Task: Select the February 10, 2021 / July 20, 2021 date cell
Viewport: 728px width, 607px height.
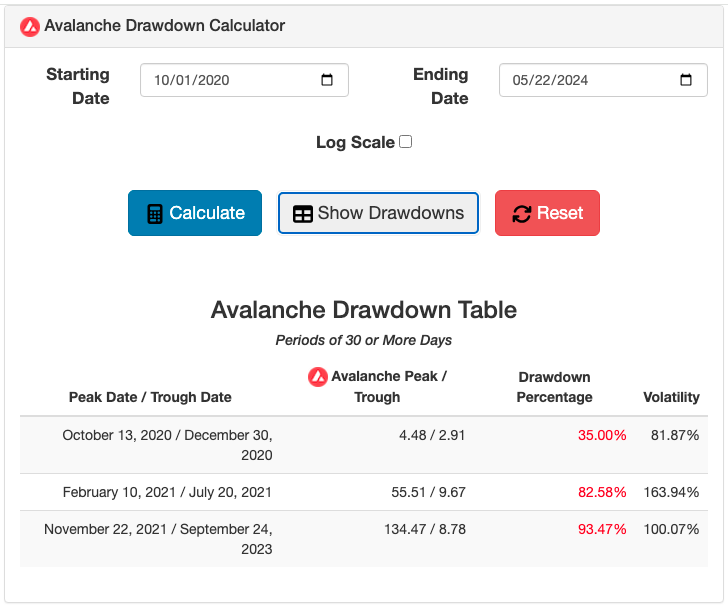Action: pyautogui.click(x=167, y=492)
